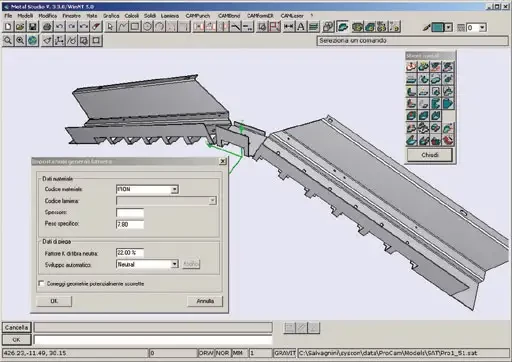Click the New document icon
The height and width of the screenshot is (362, 512).
8,27
